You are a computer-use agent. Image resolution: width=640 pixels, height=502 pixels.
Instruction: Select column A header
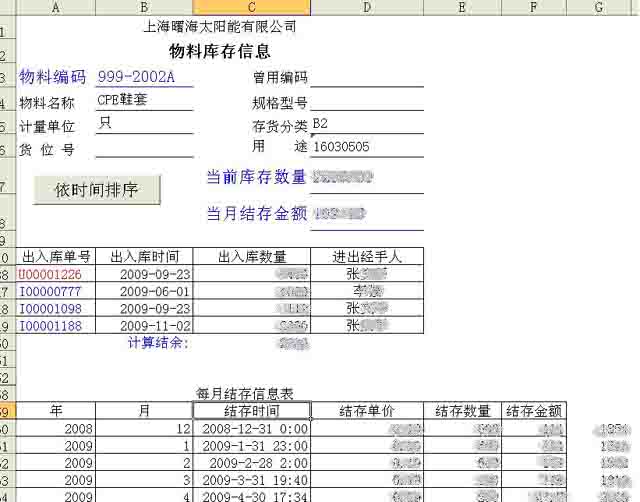pyautogui.click(x=56, y=8)
